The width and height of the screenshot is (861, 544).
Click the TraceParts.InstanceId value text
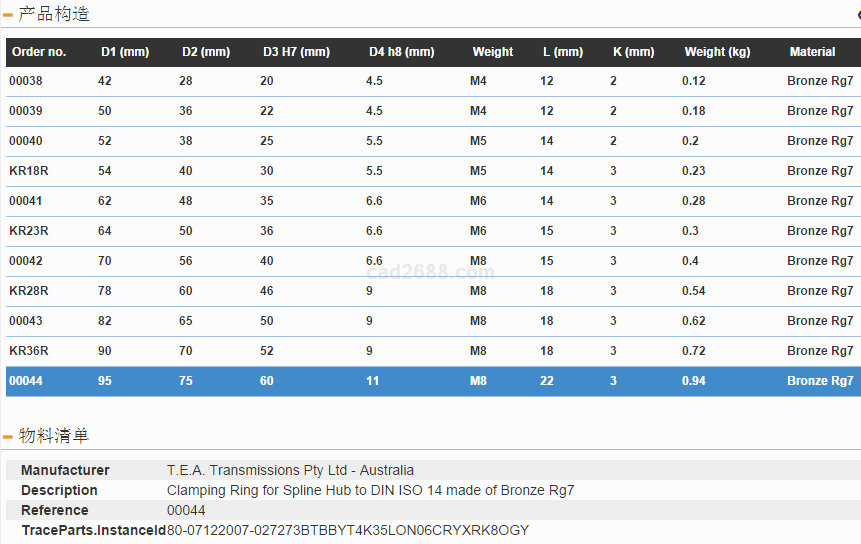tap(348, 530)
